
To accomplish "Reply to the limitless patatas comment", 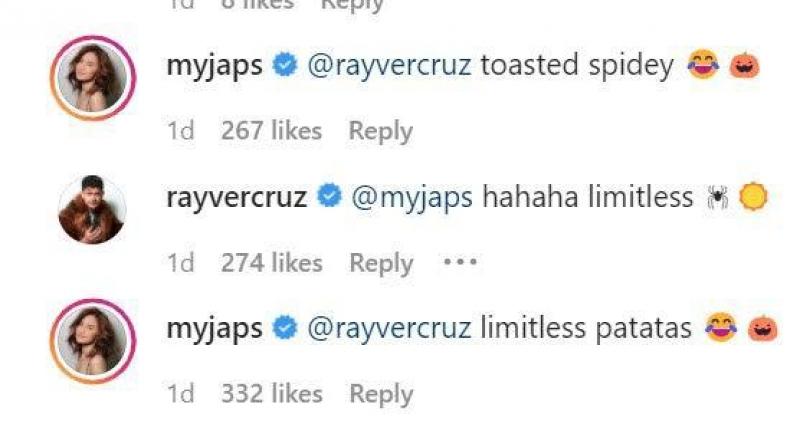I will click(x=381, y=394).
